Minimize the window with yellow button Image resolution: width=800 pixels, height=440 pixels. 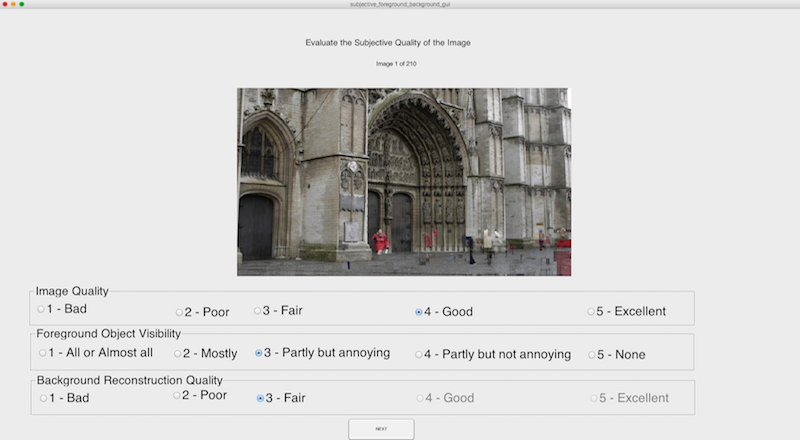(x=13, y=4)
